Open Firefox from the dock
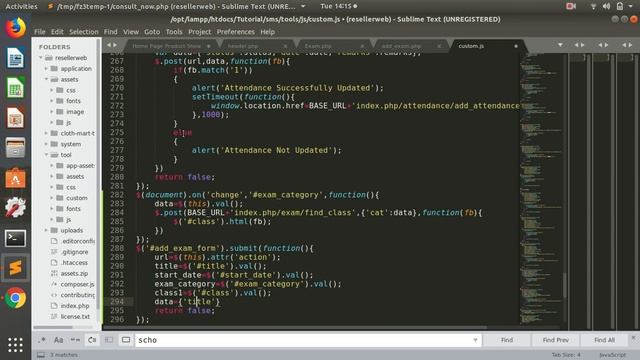640x360 pixels. pyautogui.click(x=15, y=28)
